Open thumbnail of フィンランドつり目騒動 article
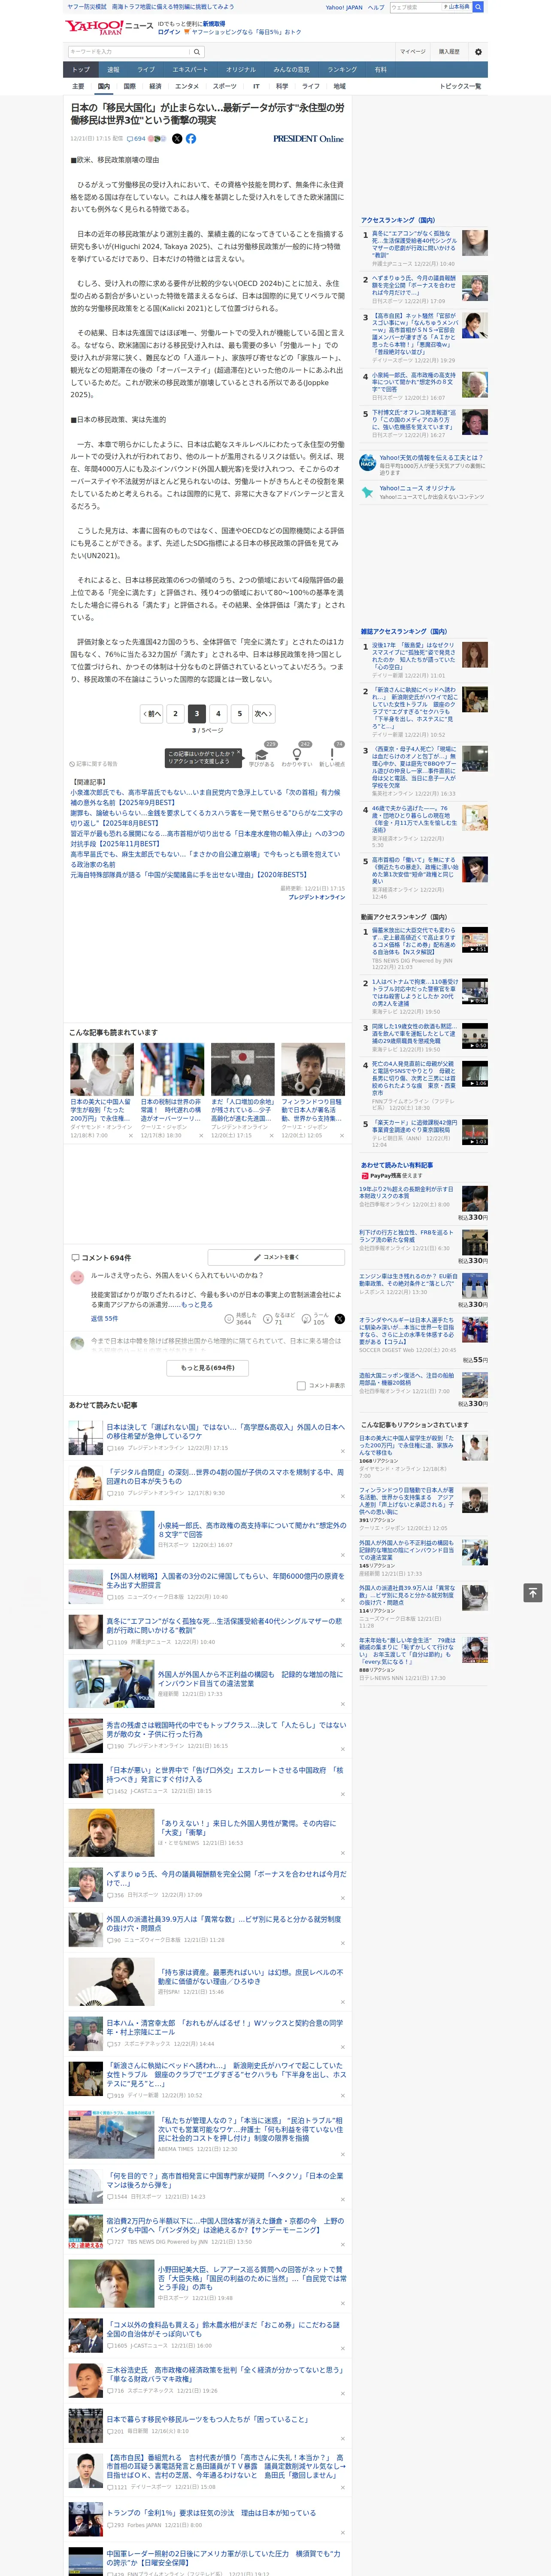 click(313, 1070)
